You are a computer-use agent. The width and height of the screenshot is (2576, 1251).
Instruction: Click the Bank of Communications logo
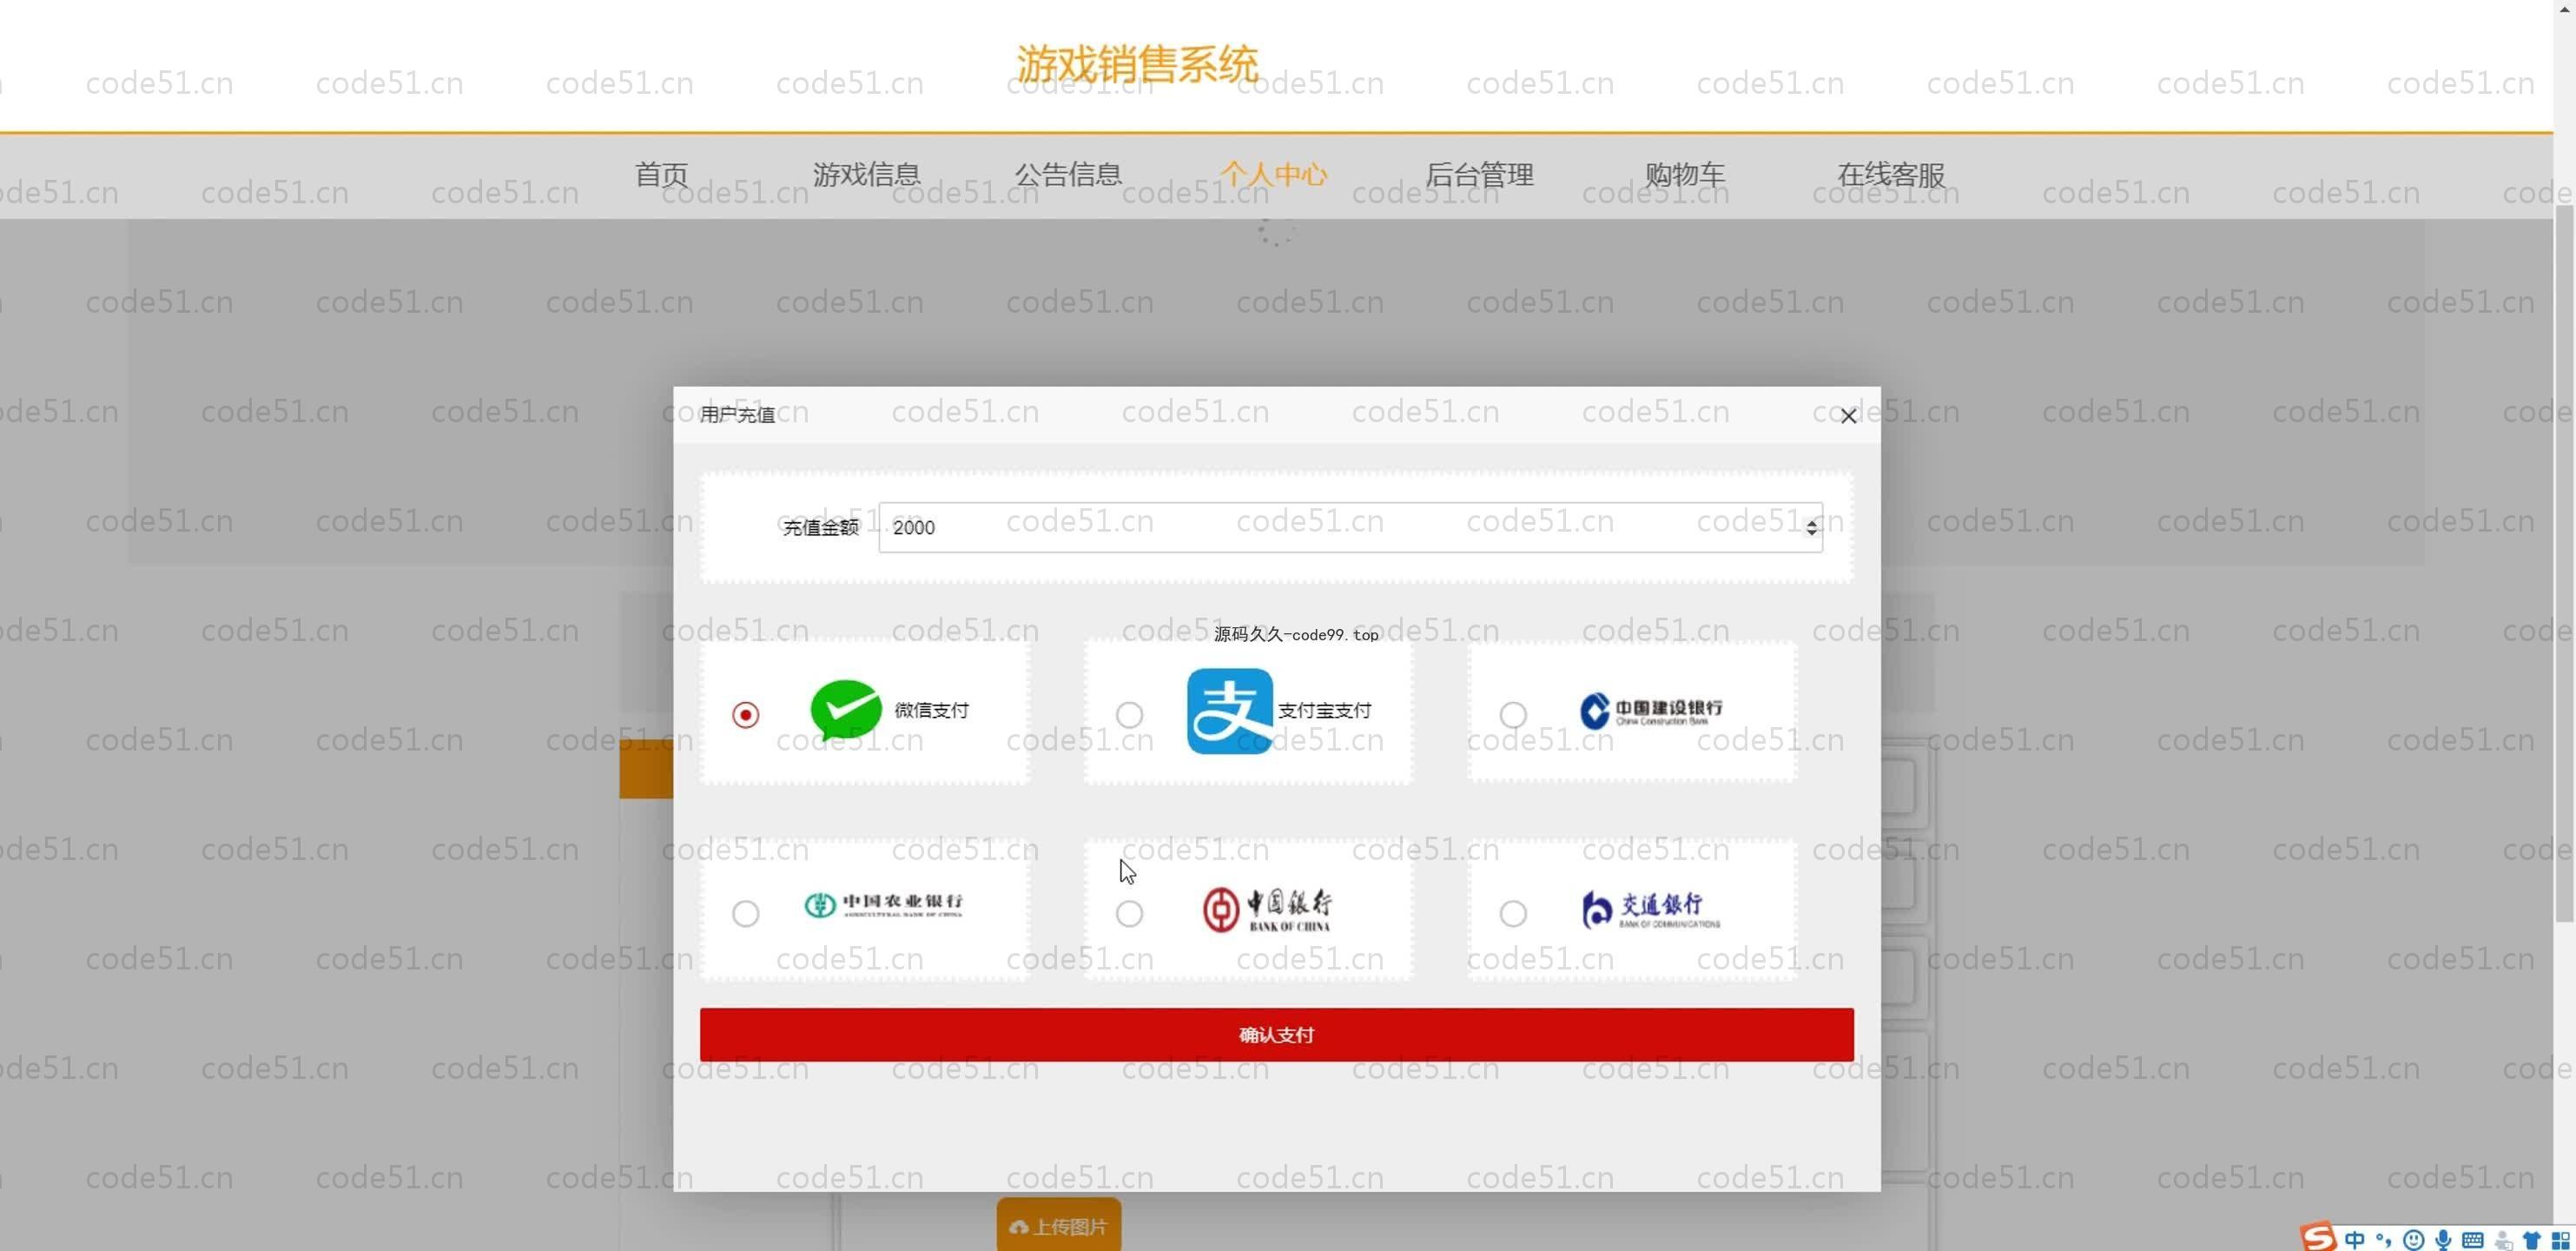(1650, 909)
